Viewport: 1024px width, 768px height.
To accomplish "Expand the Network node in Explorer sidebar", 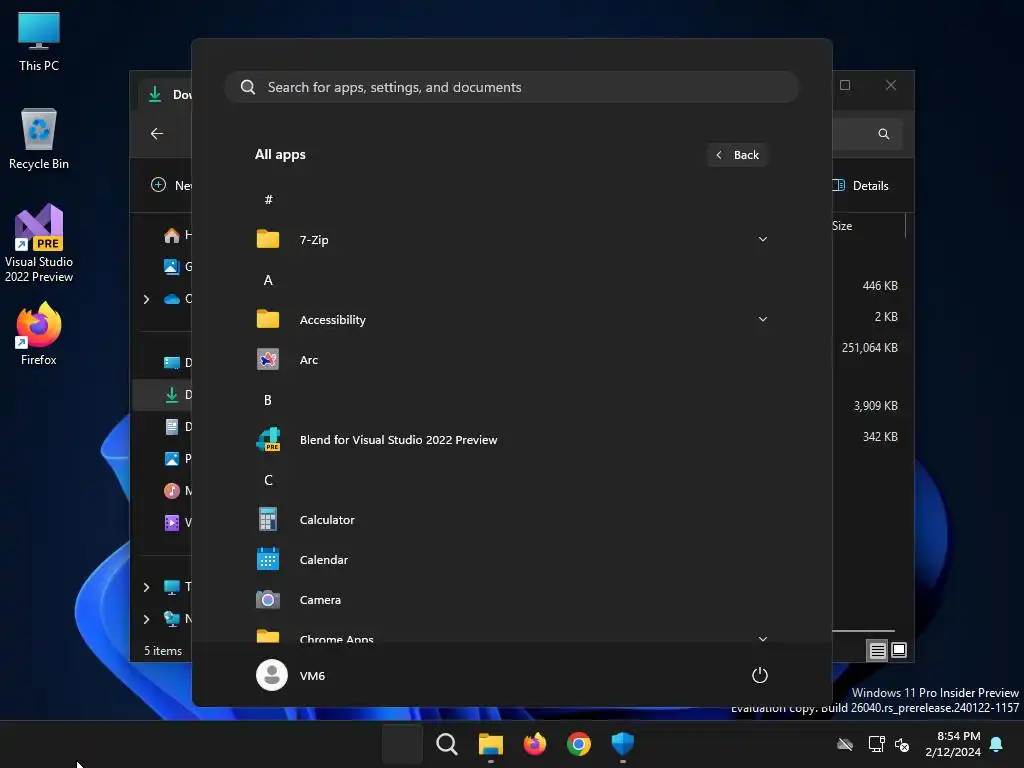I will coord(146,619).
